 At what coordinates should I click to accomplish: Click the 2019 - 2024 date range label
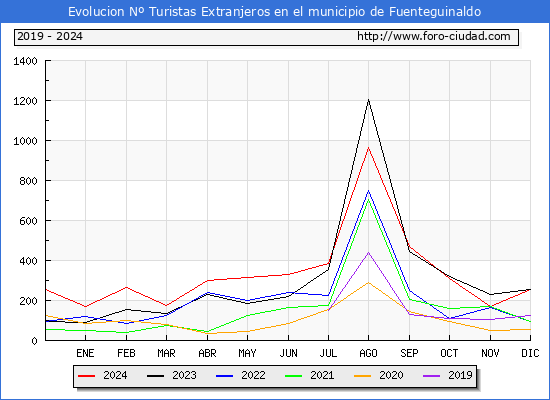pyautogui.click(x=50, y=36)
